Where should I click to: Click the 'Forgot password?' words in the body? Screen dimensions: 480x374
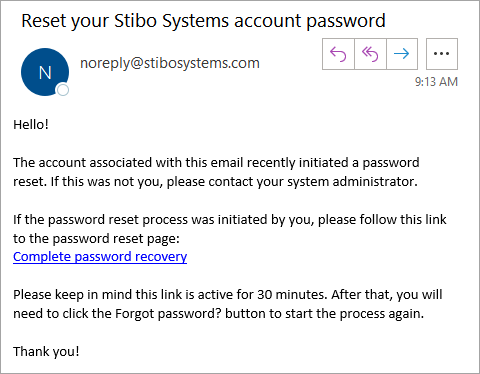click(x=168, y=314)
